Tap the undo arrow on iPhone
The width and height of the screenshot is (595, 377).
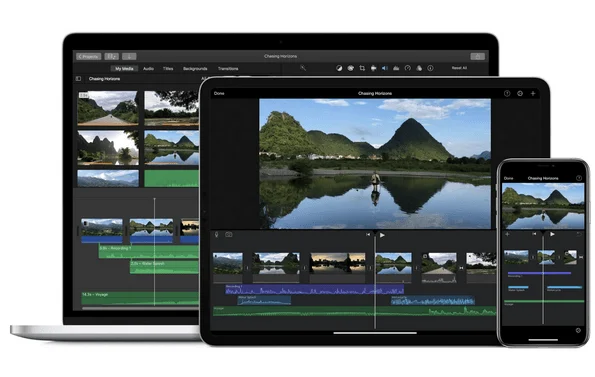[579, 234]
